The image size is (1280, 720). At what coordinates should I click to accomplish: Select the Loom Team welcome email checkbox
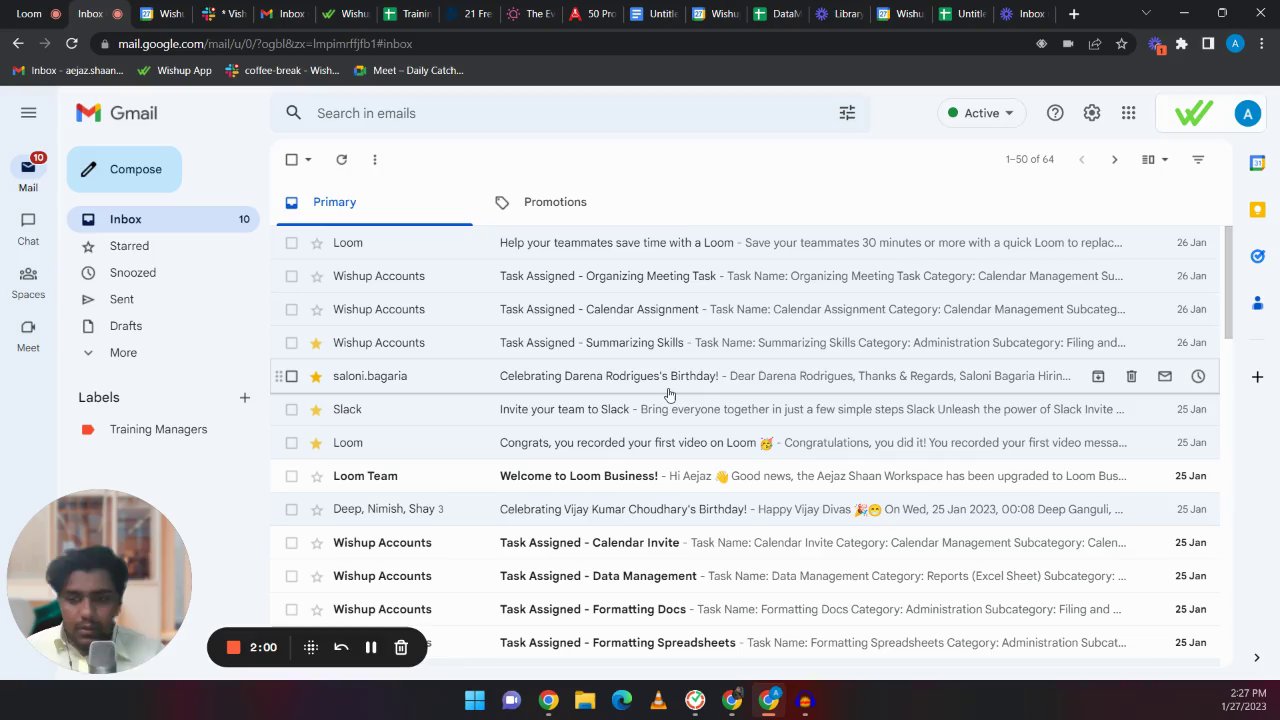tap(291, 476)
